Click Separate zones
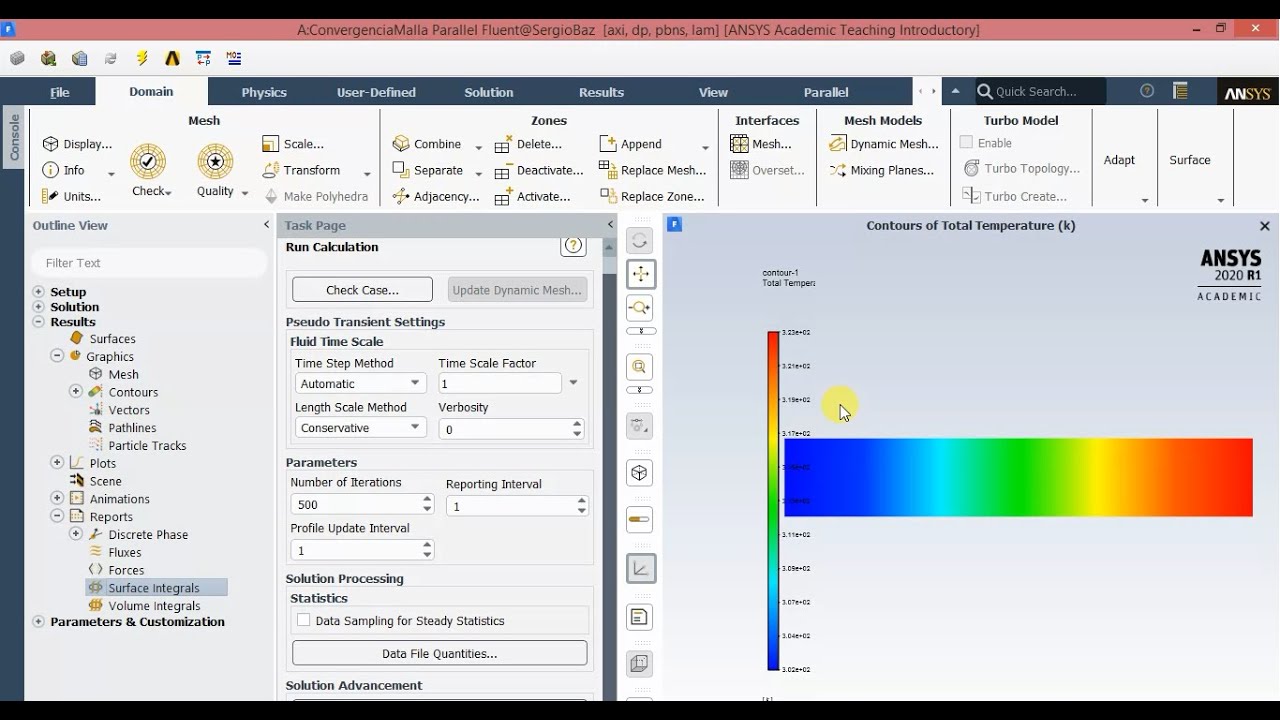Image resolution: width=1280 pixels, height=720 pixels. click(x=428, y=170)
